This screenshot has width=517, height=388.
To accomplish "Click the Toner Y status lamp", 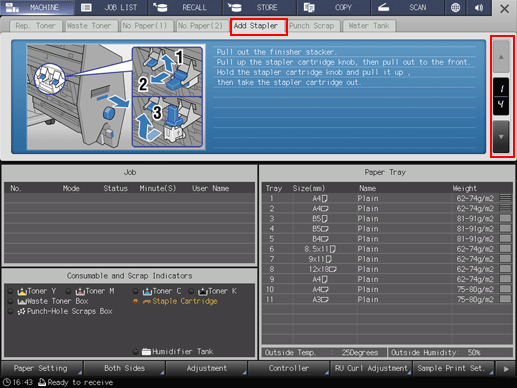I will [10, 291].
